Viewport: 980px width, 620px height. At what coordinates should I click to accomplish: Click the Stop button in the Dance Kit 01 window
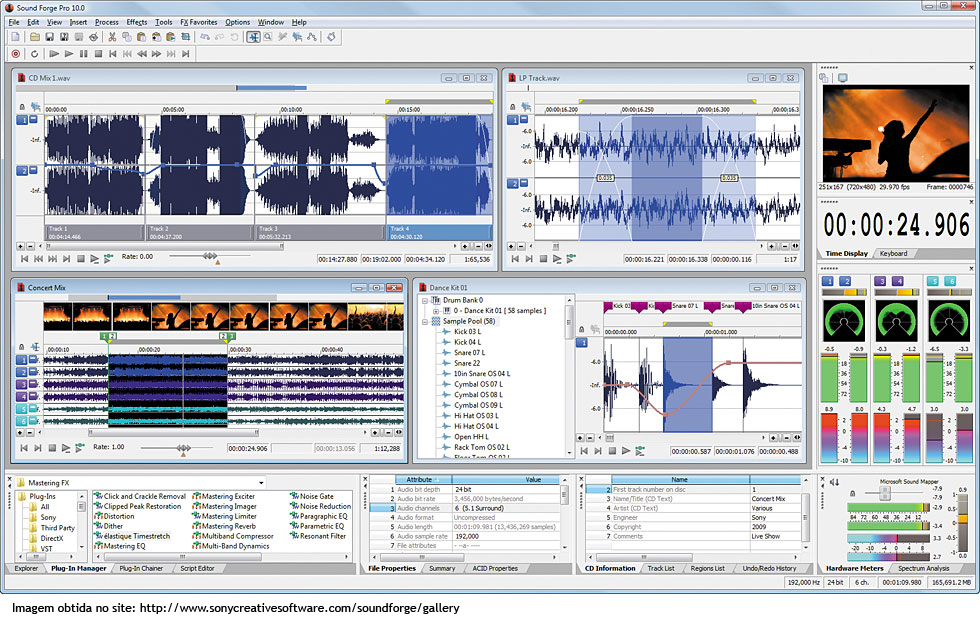(x=612, y=451)
